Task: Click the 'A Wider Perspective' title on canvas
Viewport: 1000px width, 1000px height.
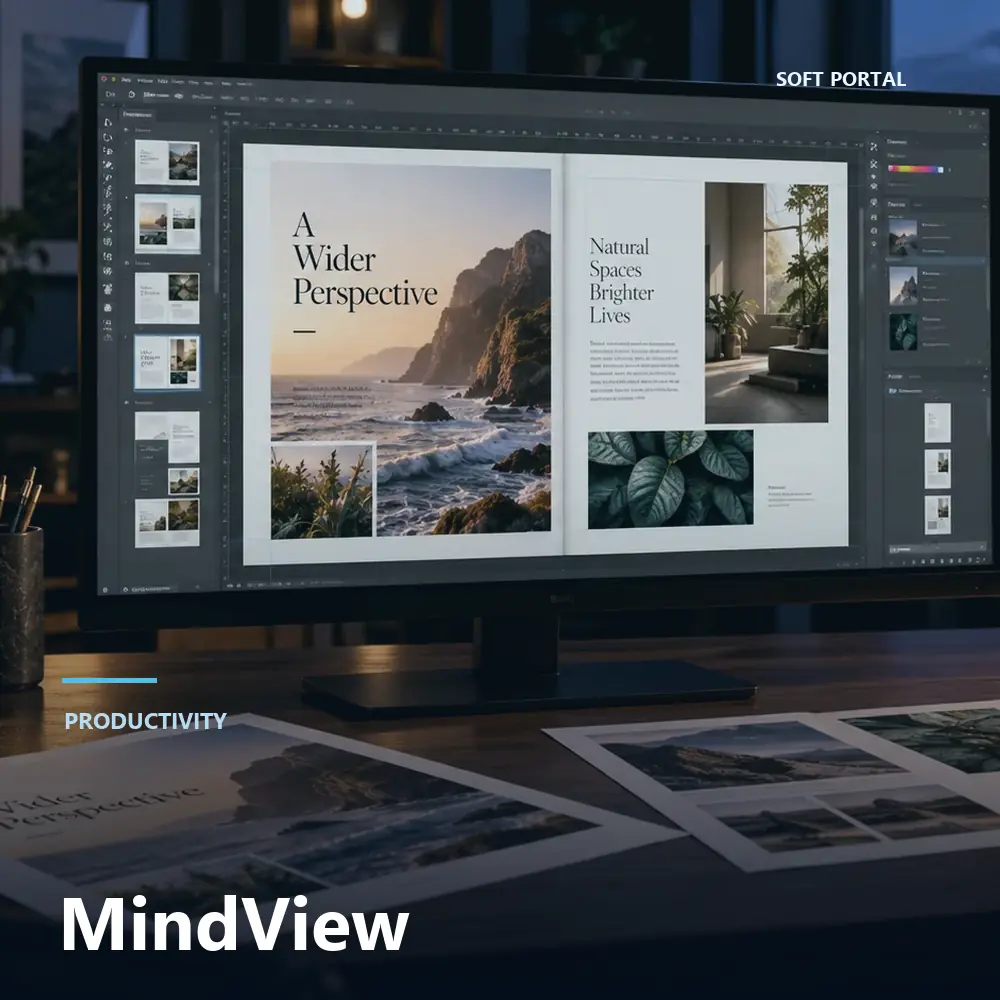Action: click(x=365, y=260)
